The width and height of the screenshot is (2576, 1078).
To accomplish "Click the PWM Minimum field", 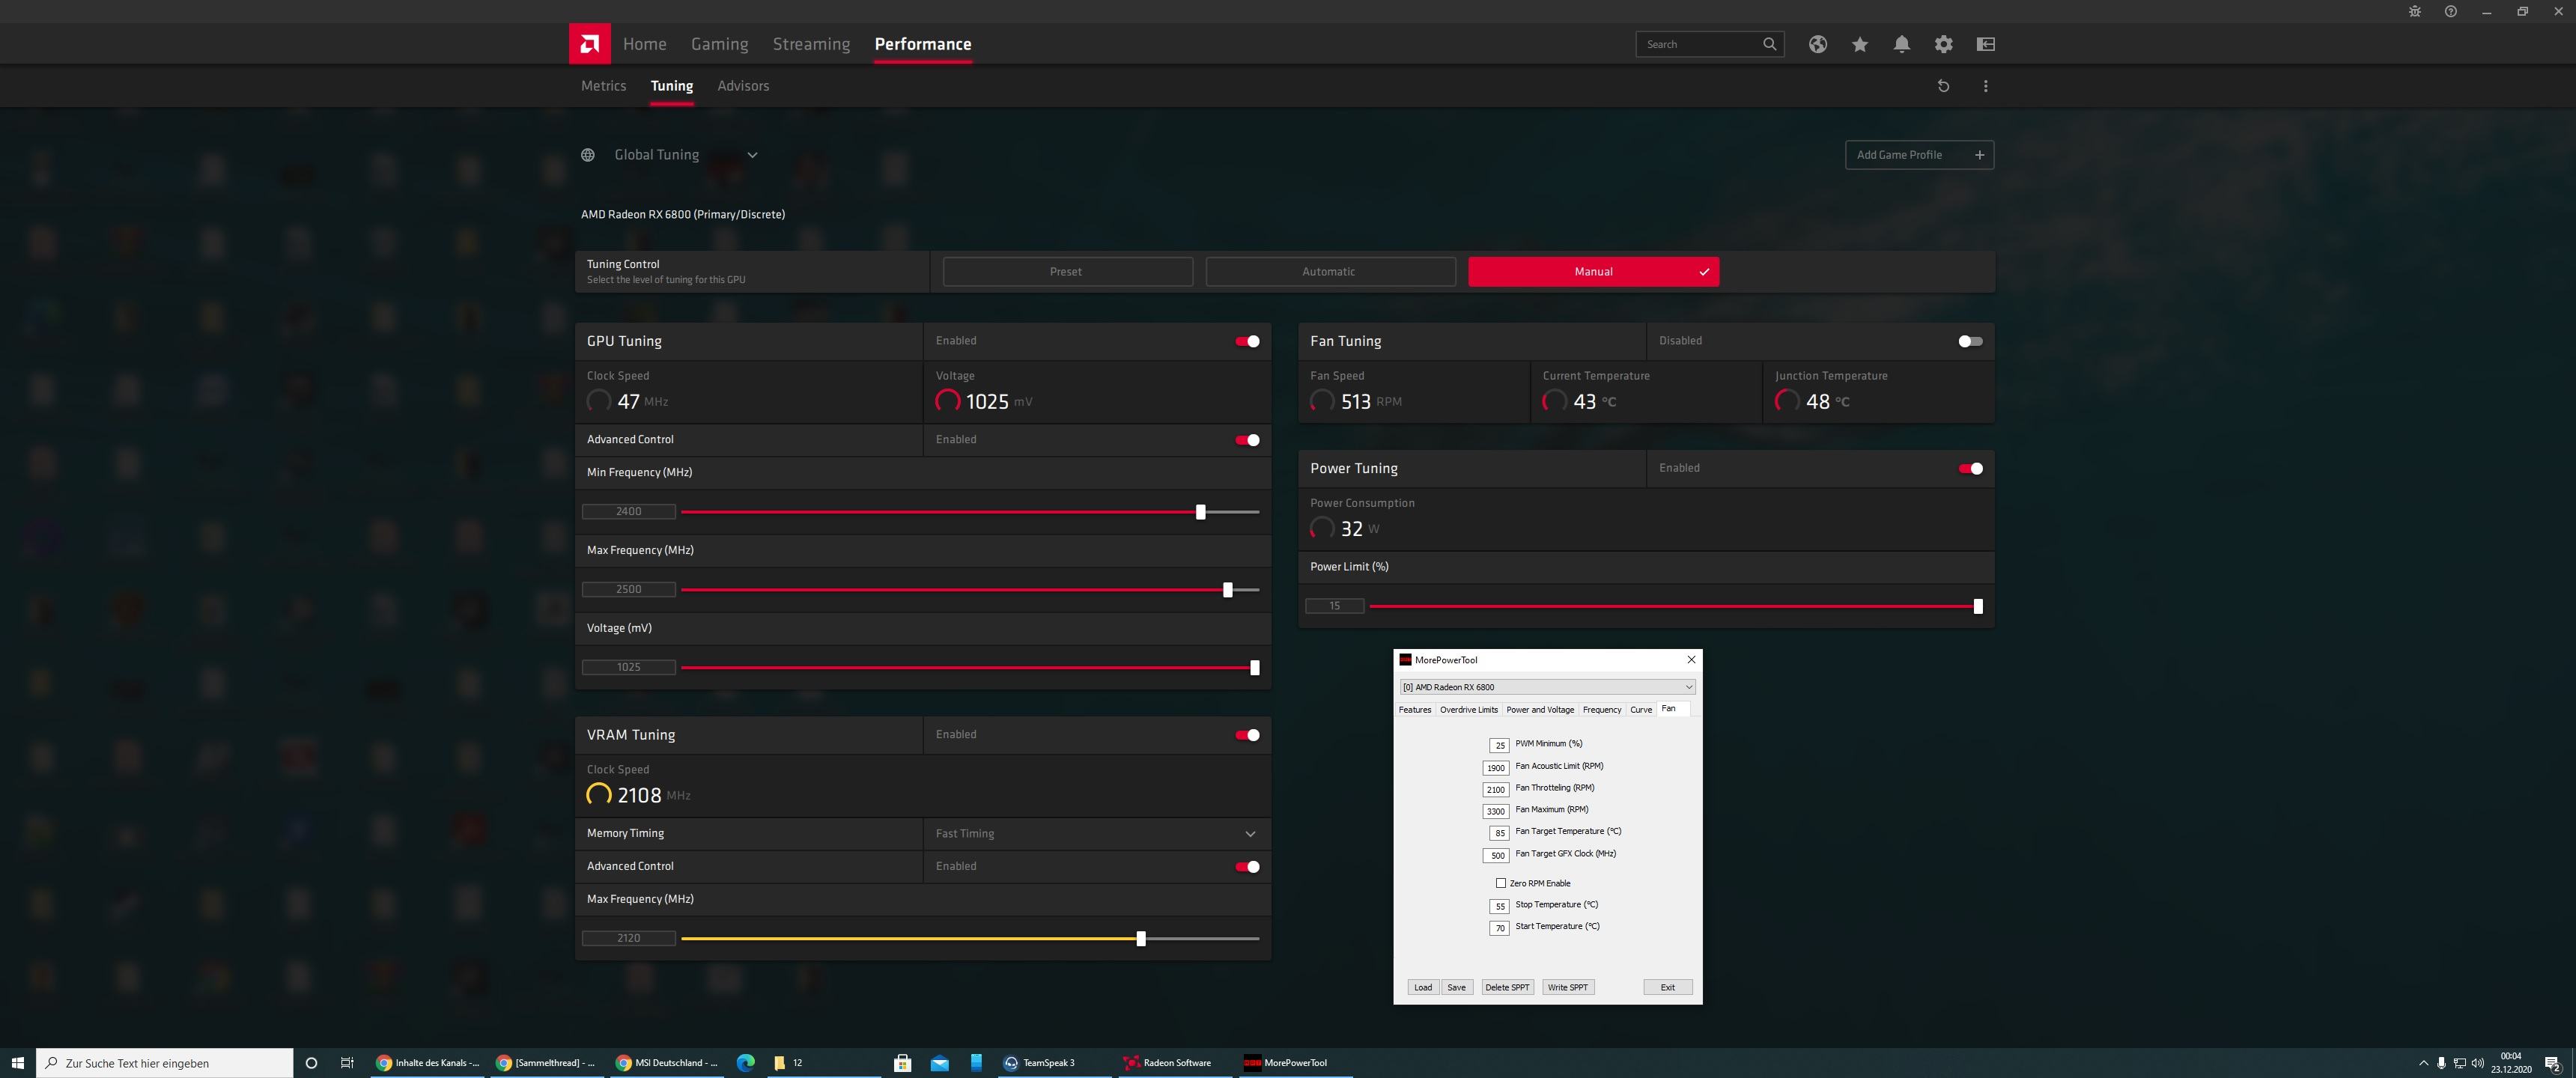I will [1499, 745].
